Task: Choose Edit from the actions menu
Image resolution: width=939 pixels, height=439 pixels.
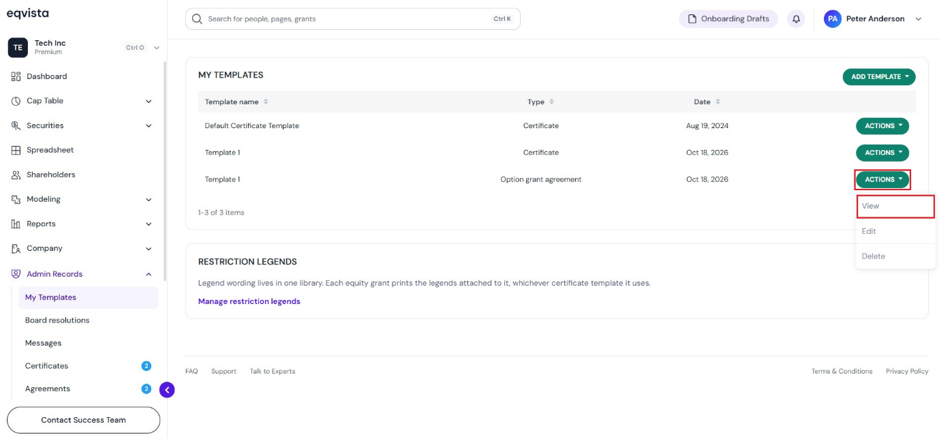Action: click(x=895, y=231)
